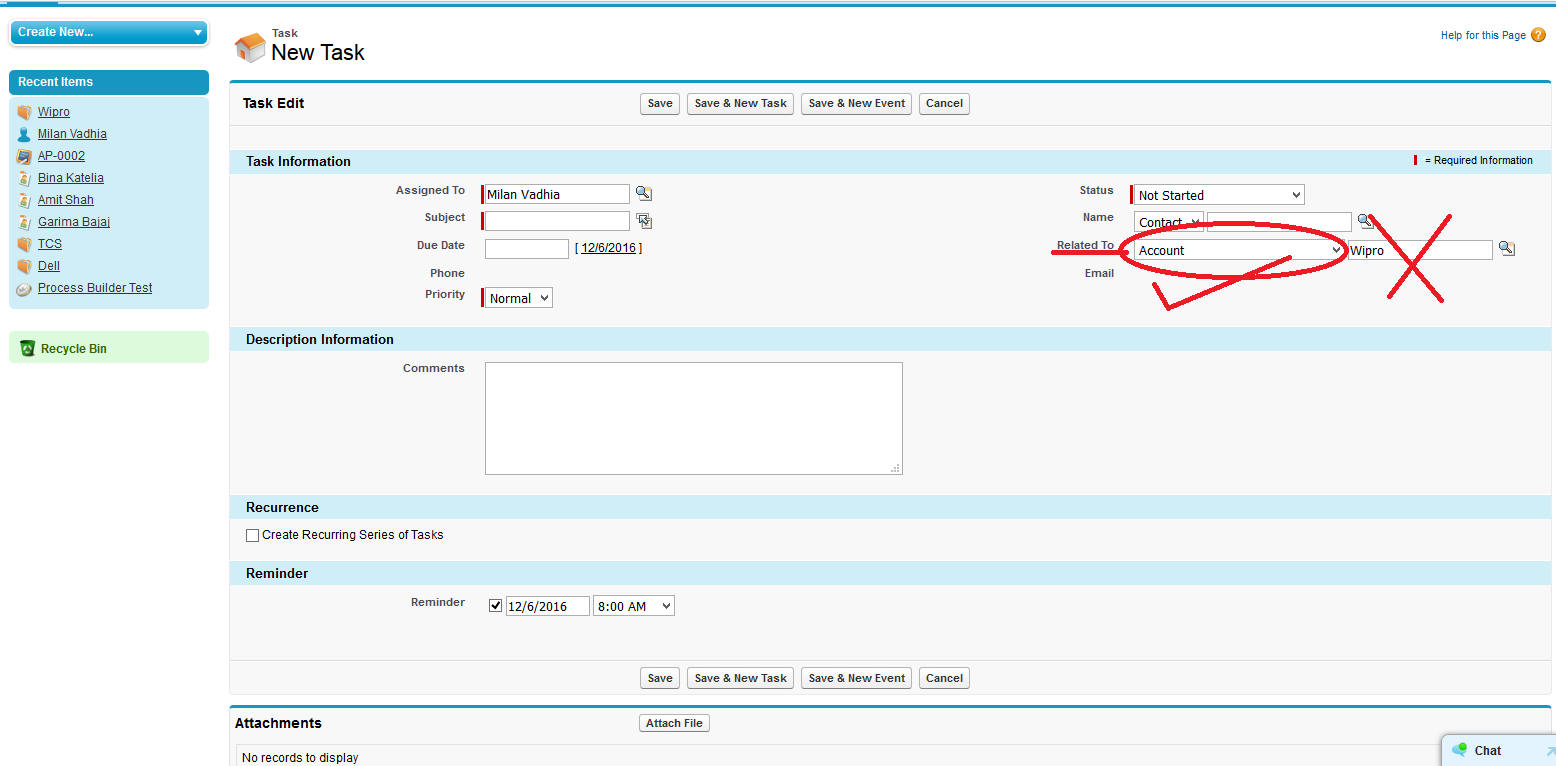Click the Reminder date field
1556x766 pixels.
point(548,606)
